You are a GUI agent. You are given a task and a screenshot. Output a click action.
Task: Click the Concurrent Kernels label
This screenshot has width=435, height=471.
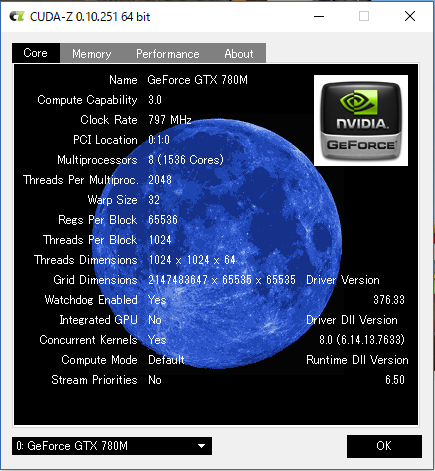[88, 340]
